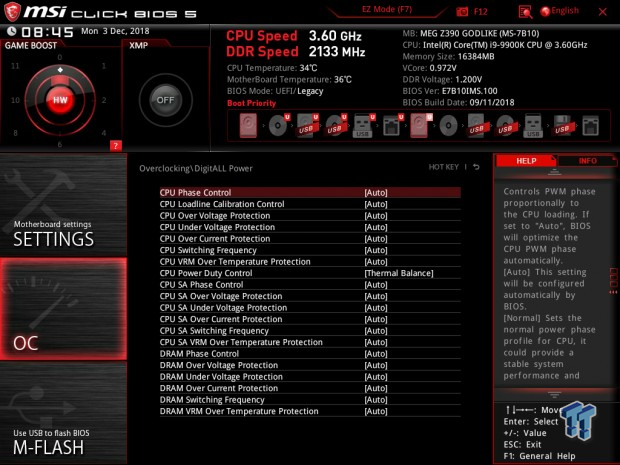Viewport: 620px width, 465px height.
Task: Select legacy USB optical drive boot icon
Action: point(505,126)
